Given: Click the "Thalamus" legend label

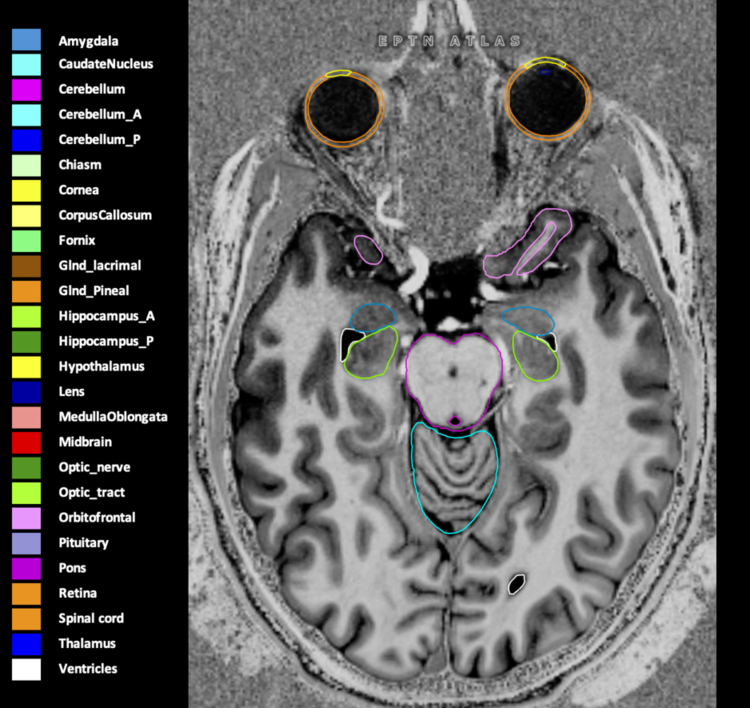Looking at the screenshot, I should pyautogui.click(x=87, y=643).
